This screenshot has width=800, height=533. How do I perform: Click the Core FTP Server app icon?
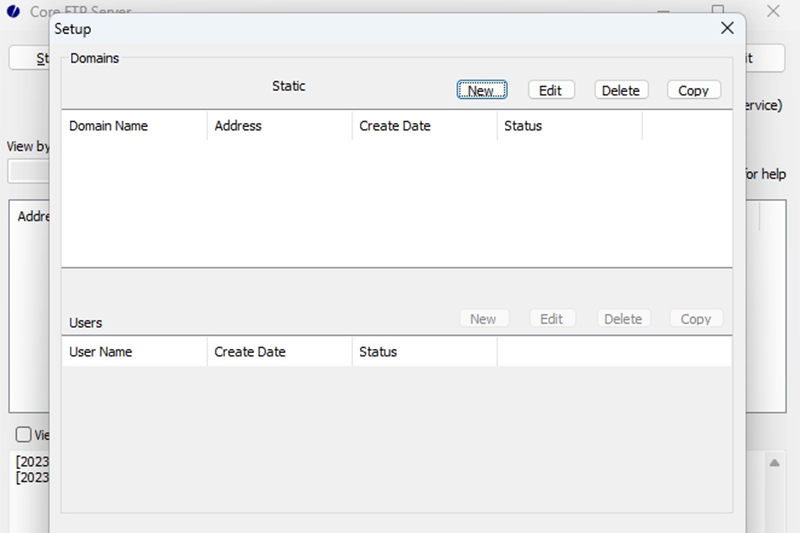[13, 11]
